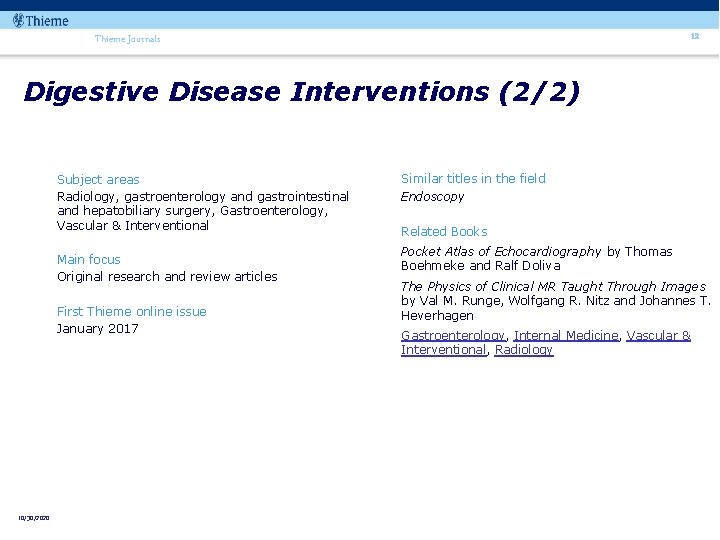The width and height of the screenshot is (720, 540).
Task: Follow the Vascular & Interventional link
Action: tap(546, 343)
